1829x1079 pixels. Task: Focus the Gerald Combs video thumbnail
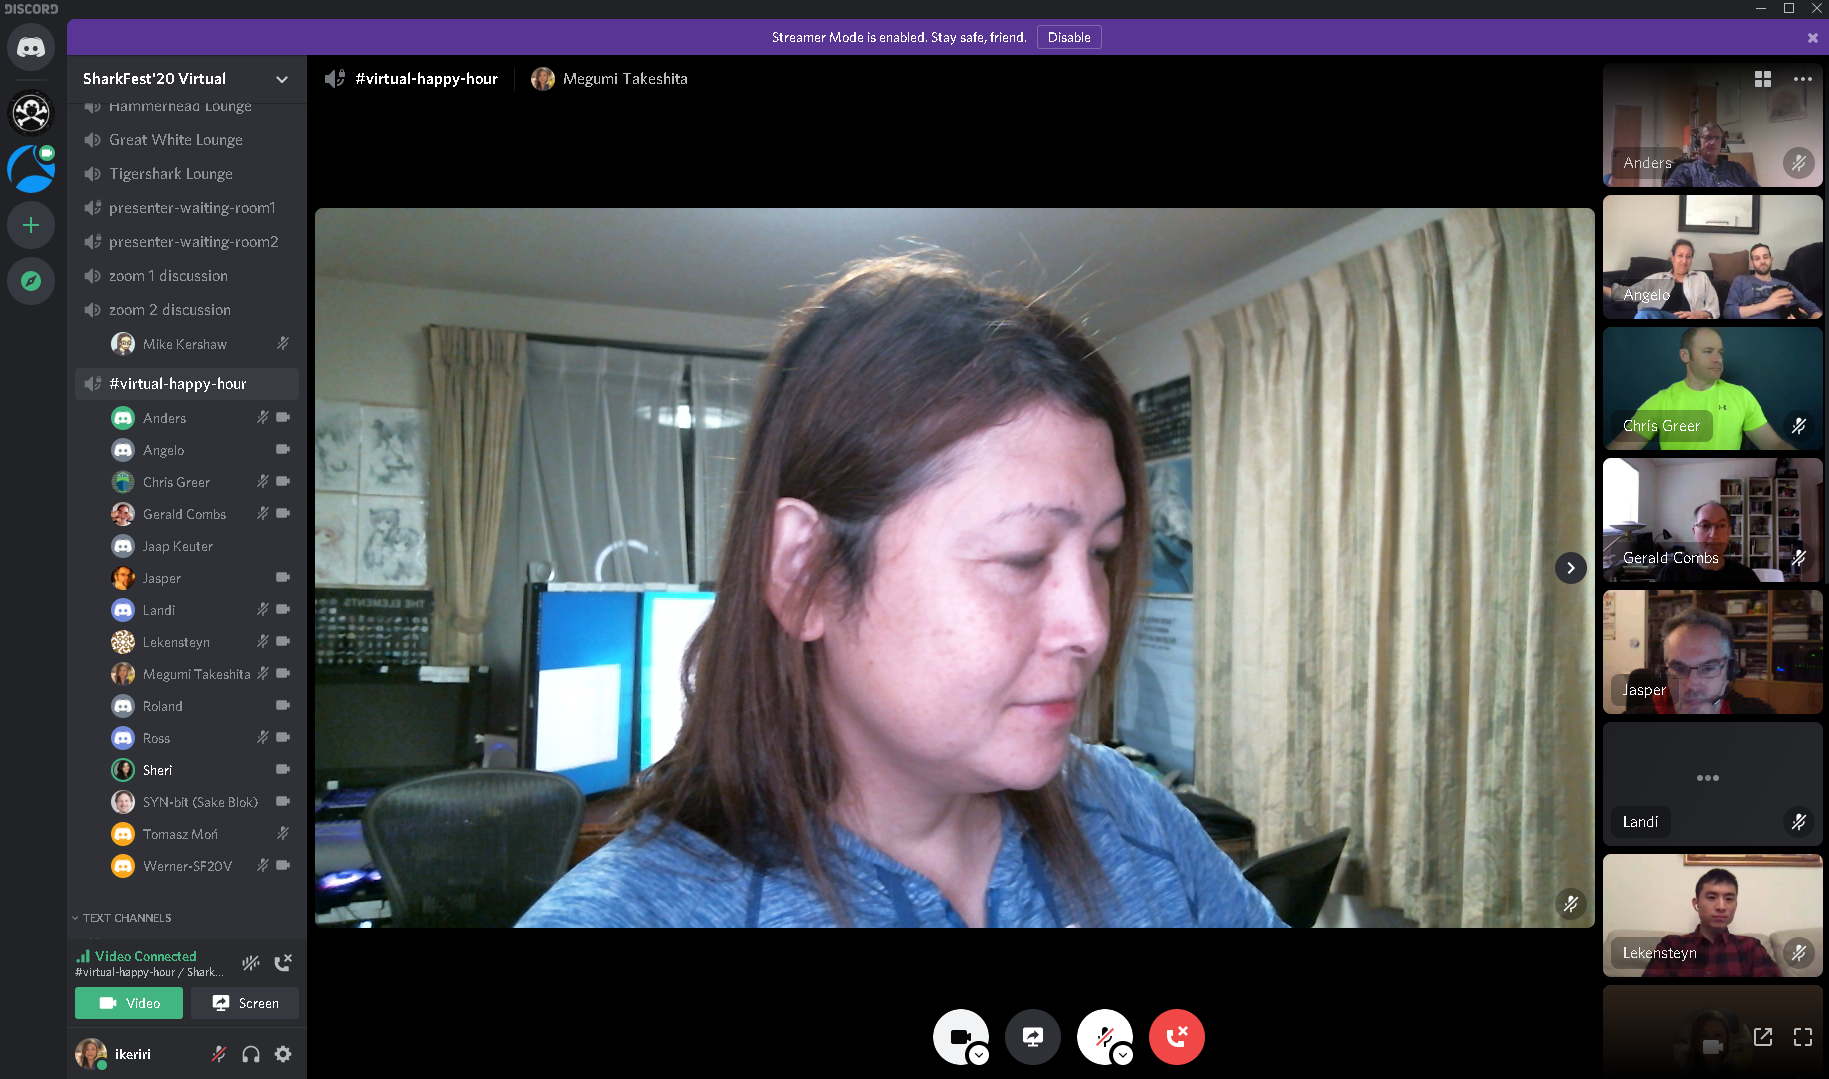pos(1712,520)
